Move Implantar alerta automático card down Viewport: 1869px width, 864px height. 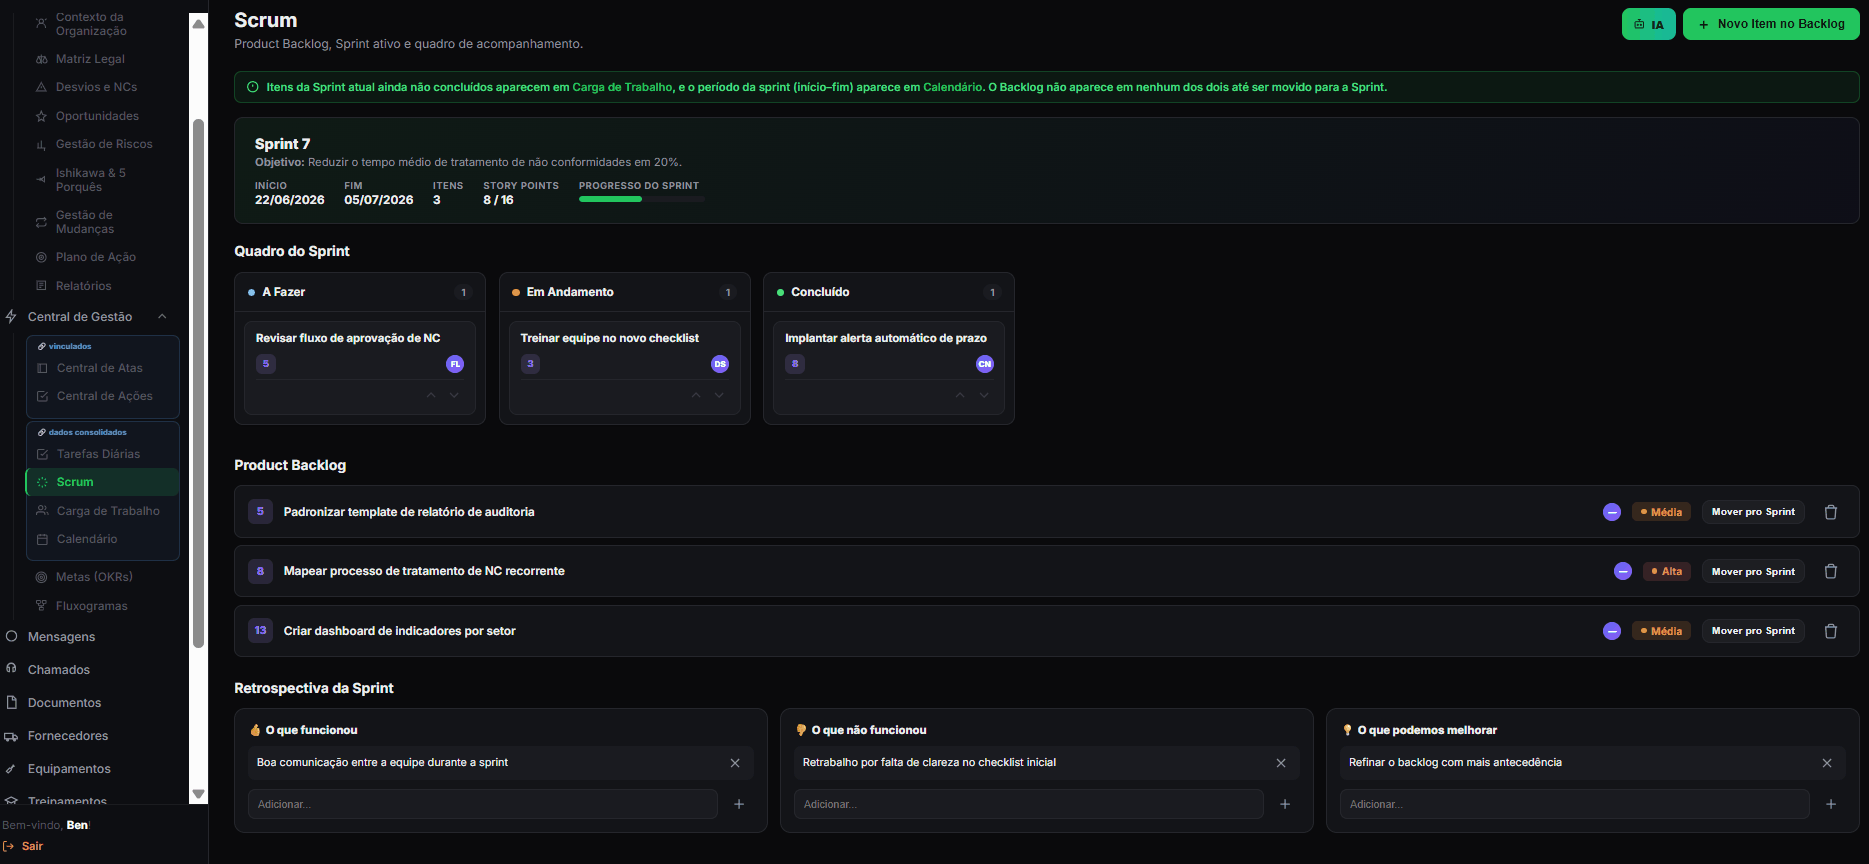coord(984,396)
